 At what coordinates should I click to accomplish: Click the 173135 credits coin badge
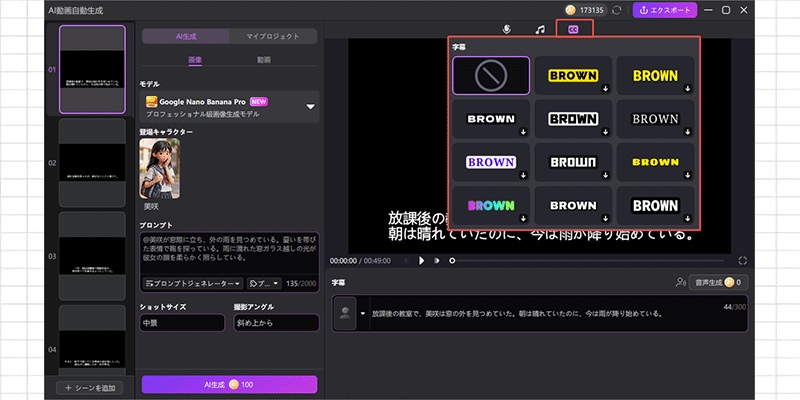pyautogui.click(x=585, y=10)
